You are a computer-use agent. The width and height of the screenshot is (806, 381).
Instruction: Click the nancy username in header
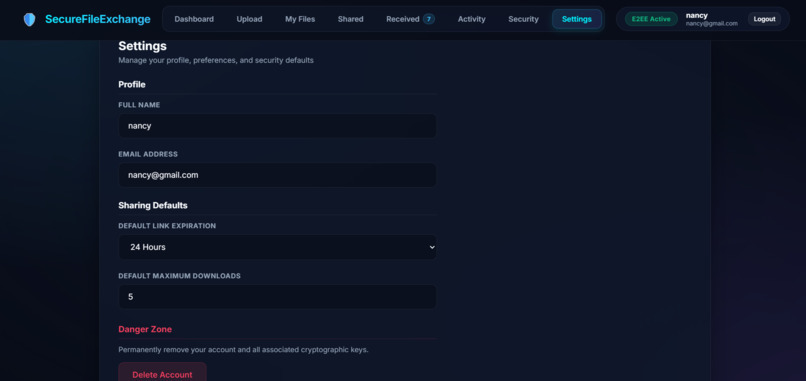[697, 15]
